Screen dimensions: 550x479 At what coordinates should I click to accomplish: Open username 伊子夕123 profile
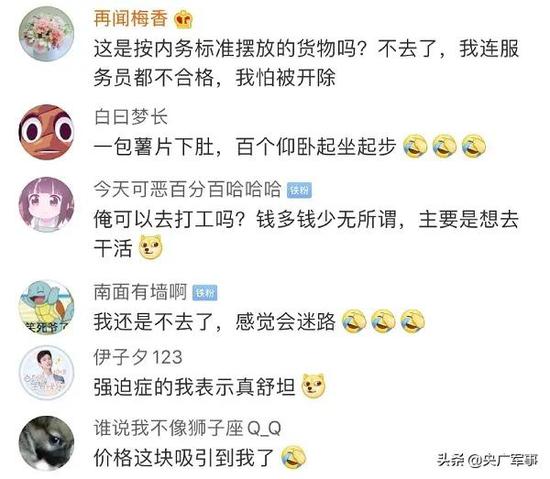(x=138, y=357)
